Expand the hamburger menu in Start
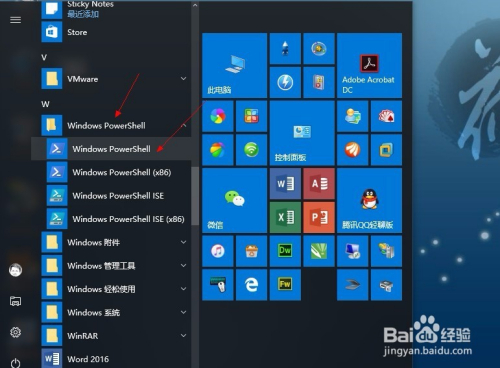Screen dimensions: 500x368 point(15,20)
